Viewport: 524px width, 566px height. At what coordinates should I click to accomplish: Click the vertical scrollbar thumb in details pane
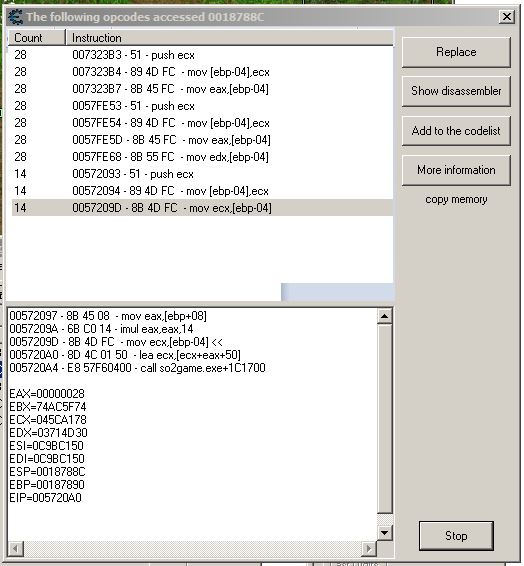point(385,419)
